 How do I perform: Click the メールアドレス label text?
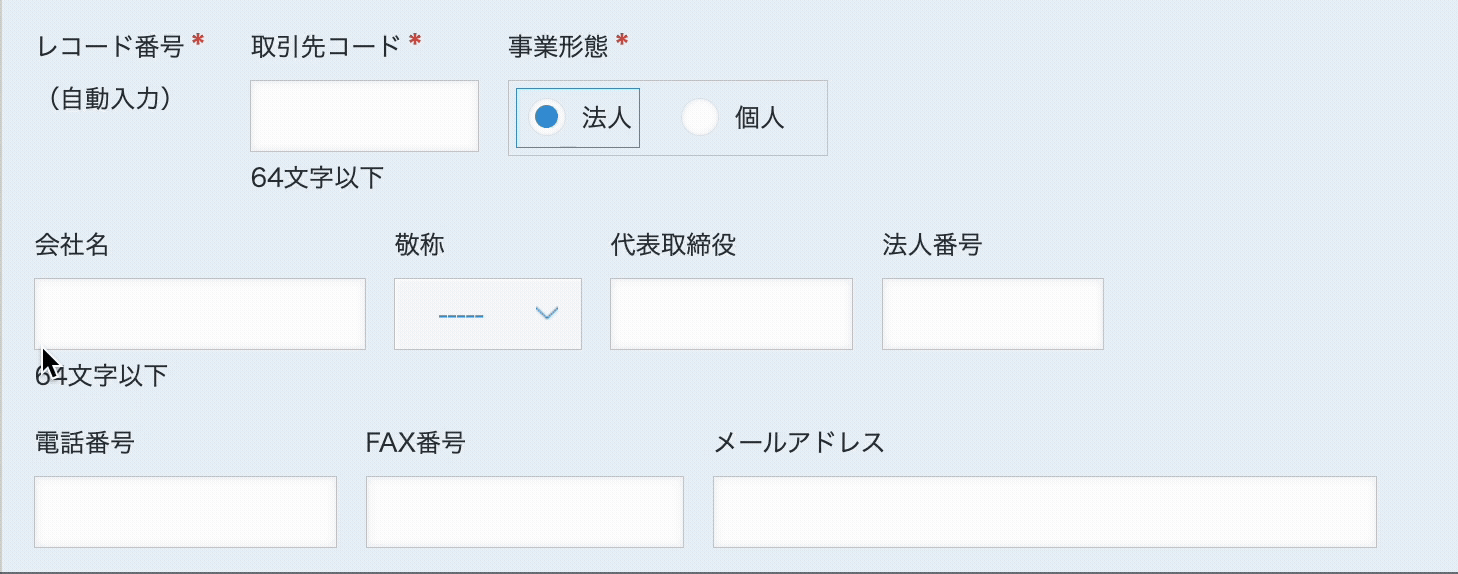coord(799,443)
